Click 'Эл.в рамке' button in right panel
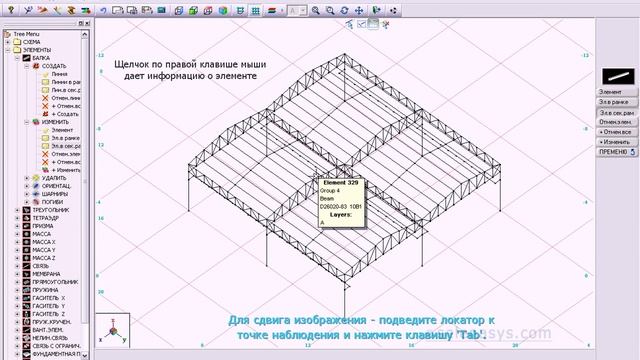 (616, 102)
